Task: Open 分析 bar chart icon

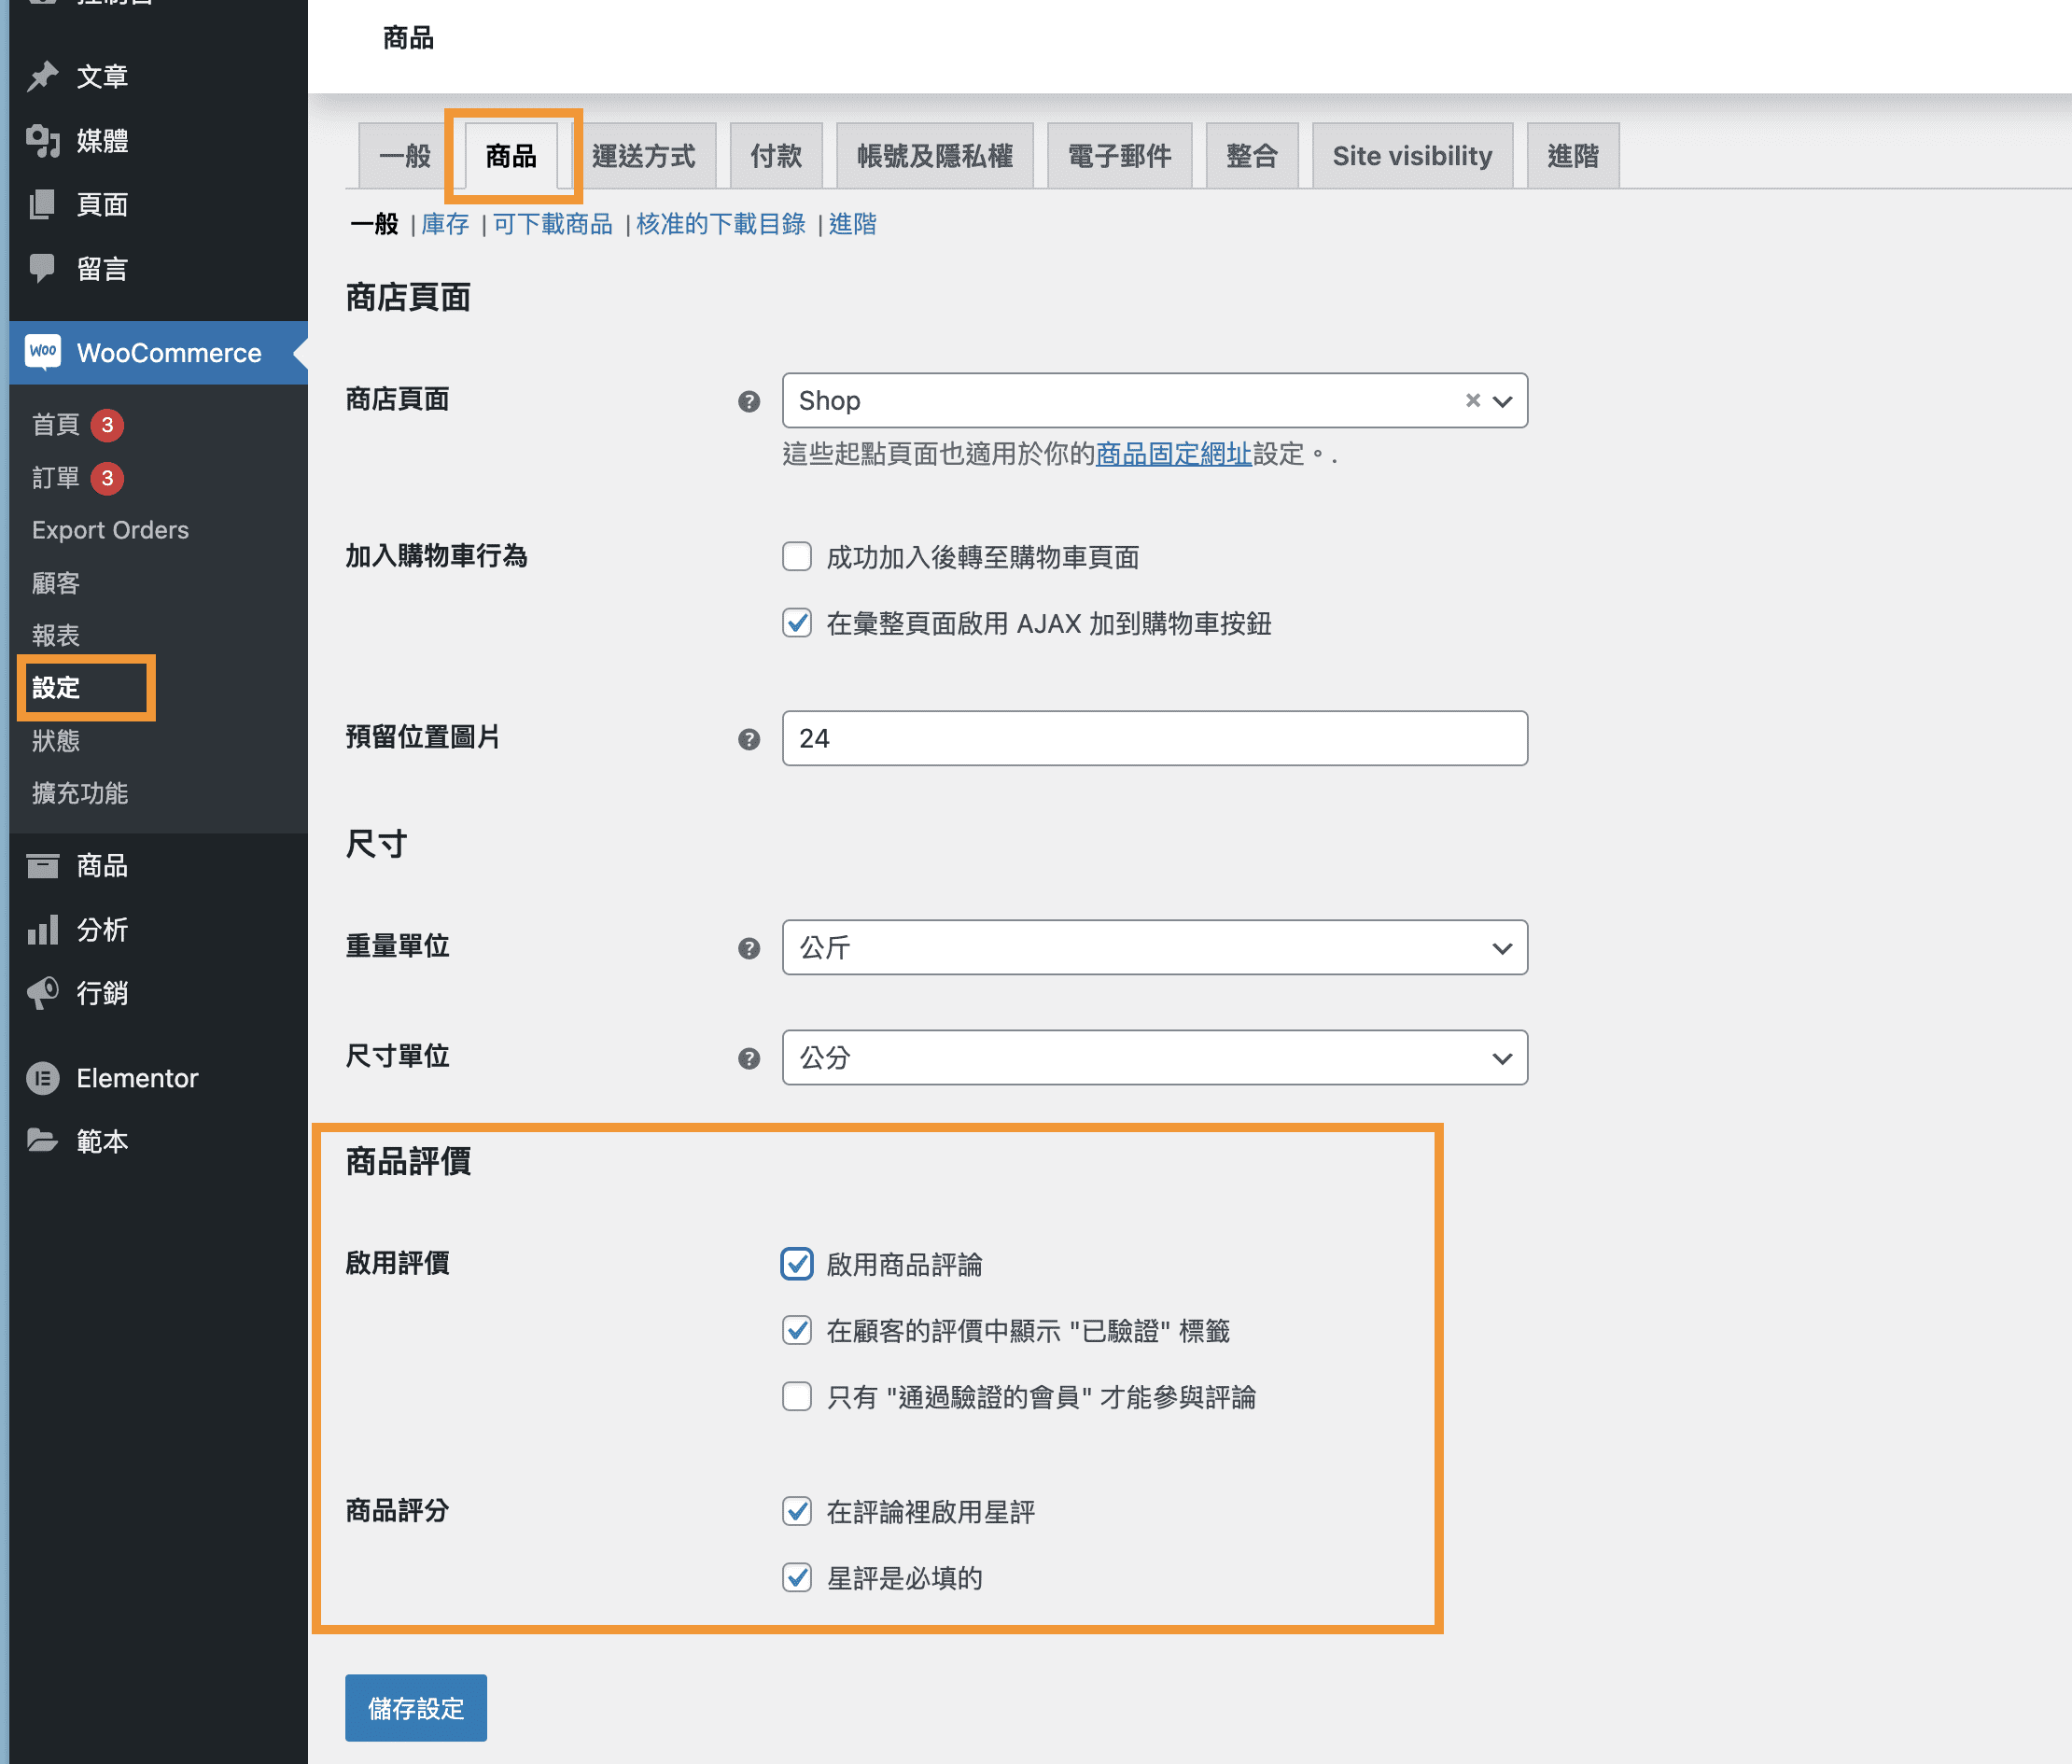Action: coord(43,930)
